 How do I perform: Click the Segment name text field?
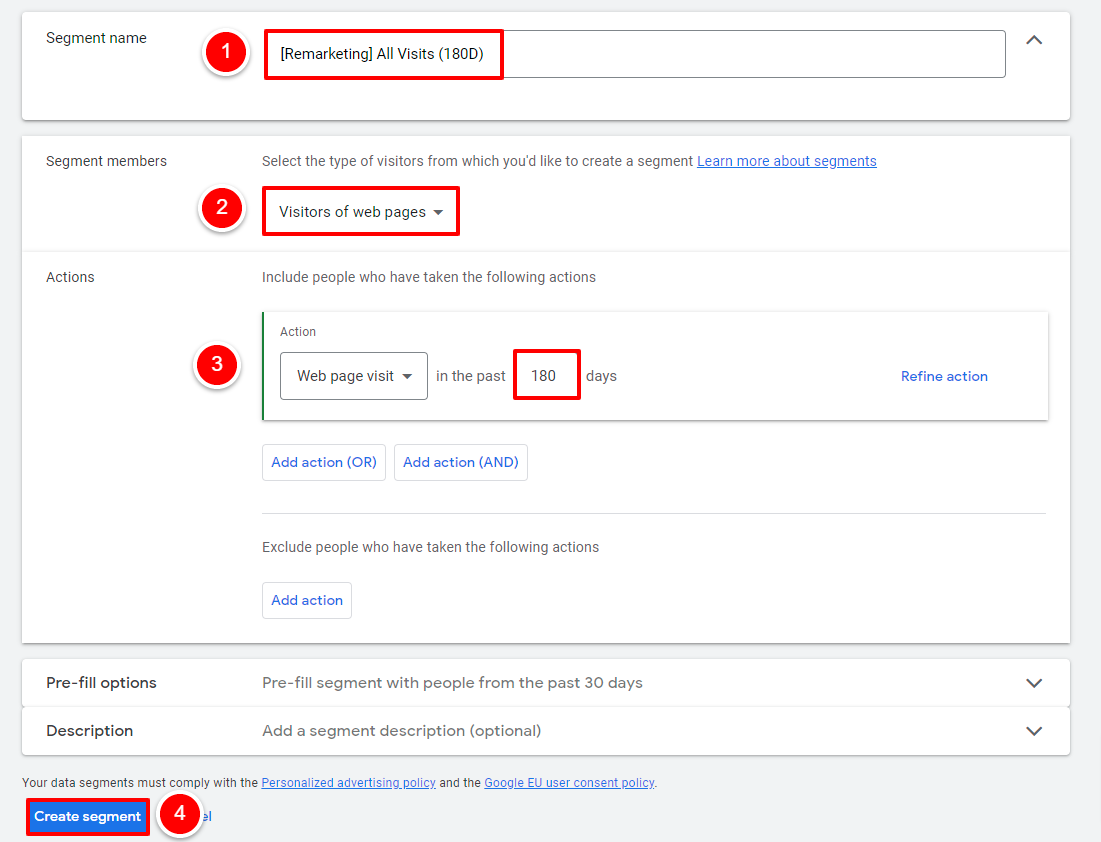click(635, 54)
